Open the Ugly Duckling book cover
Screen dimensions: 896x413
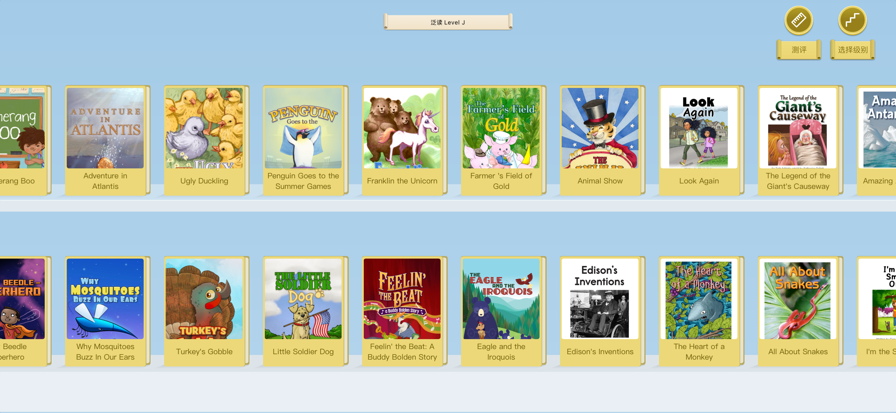(x=204, y=128)
